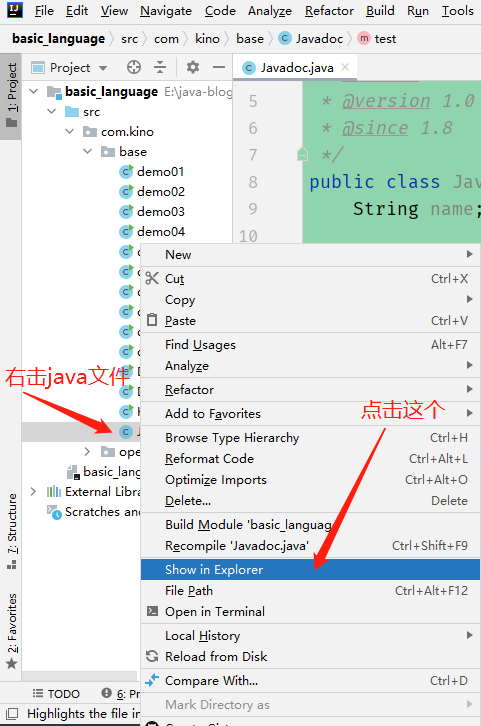Collapse the base package
Screen dimensions: 481x726
click(x=87, y=151)
